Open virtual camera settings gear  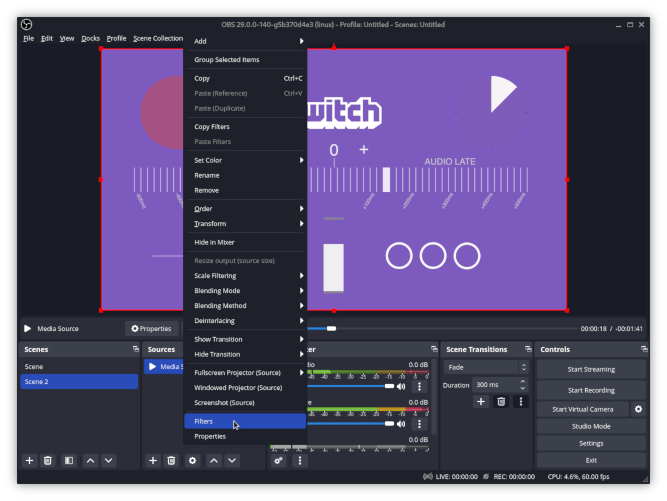point(638,409)
